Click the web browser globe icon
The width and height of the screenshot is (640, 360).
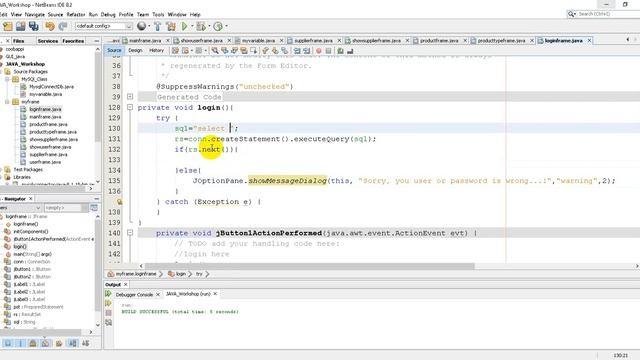tap(141, 26)
